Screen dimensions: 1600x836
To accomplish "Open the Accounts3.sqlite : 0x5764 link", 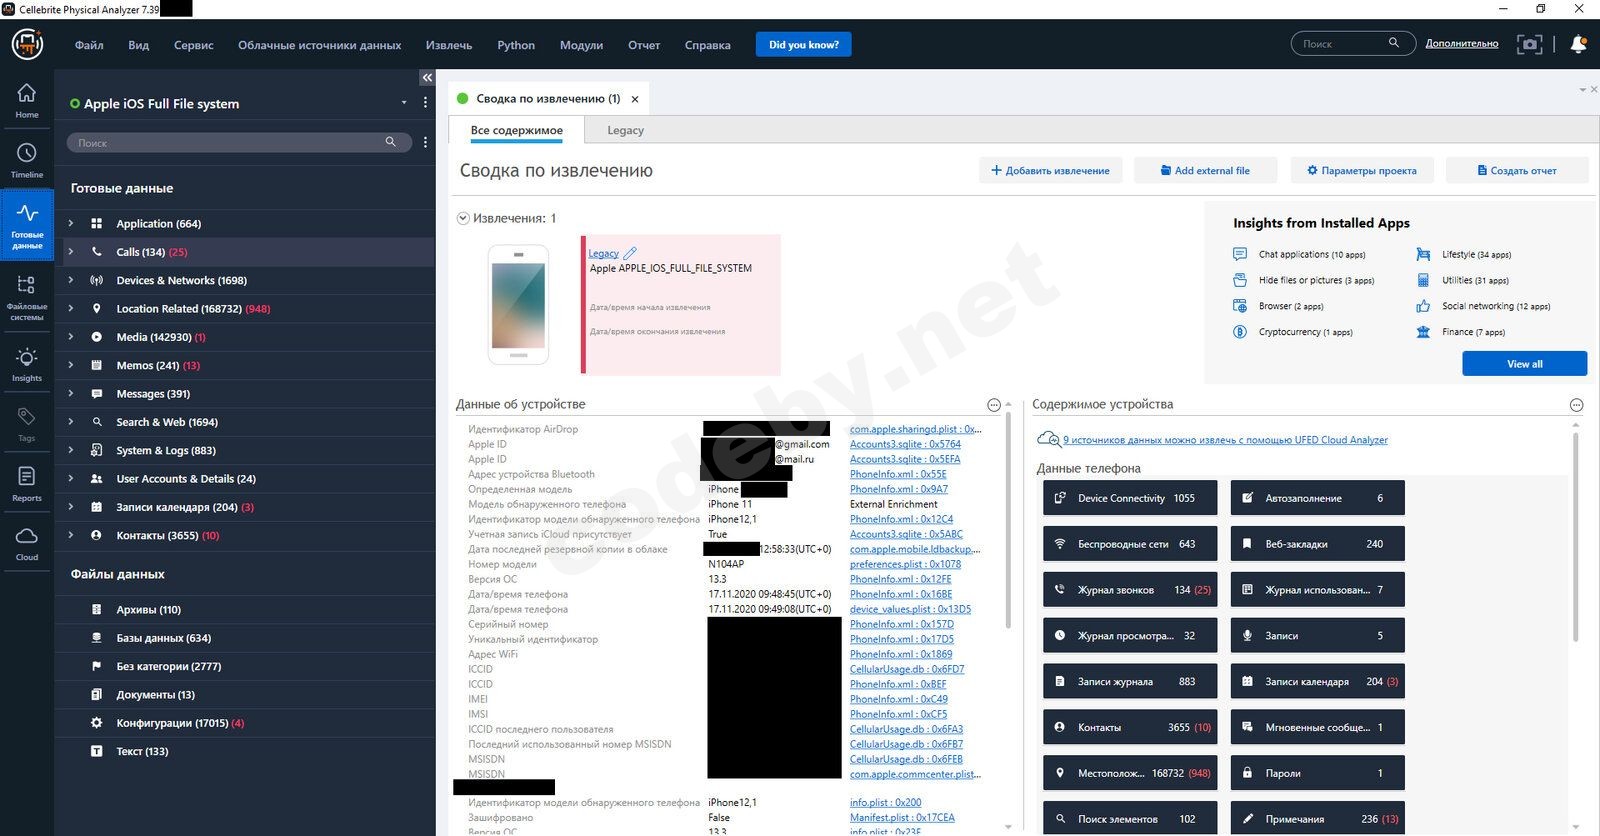I will tap(905, 444).
